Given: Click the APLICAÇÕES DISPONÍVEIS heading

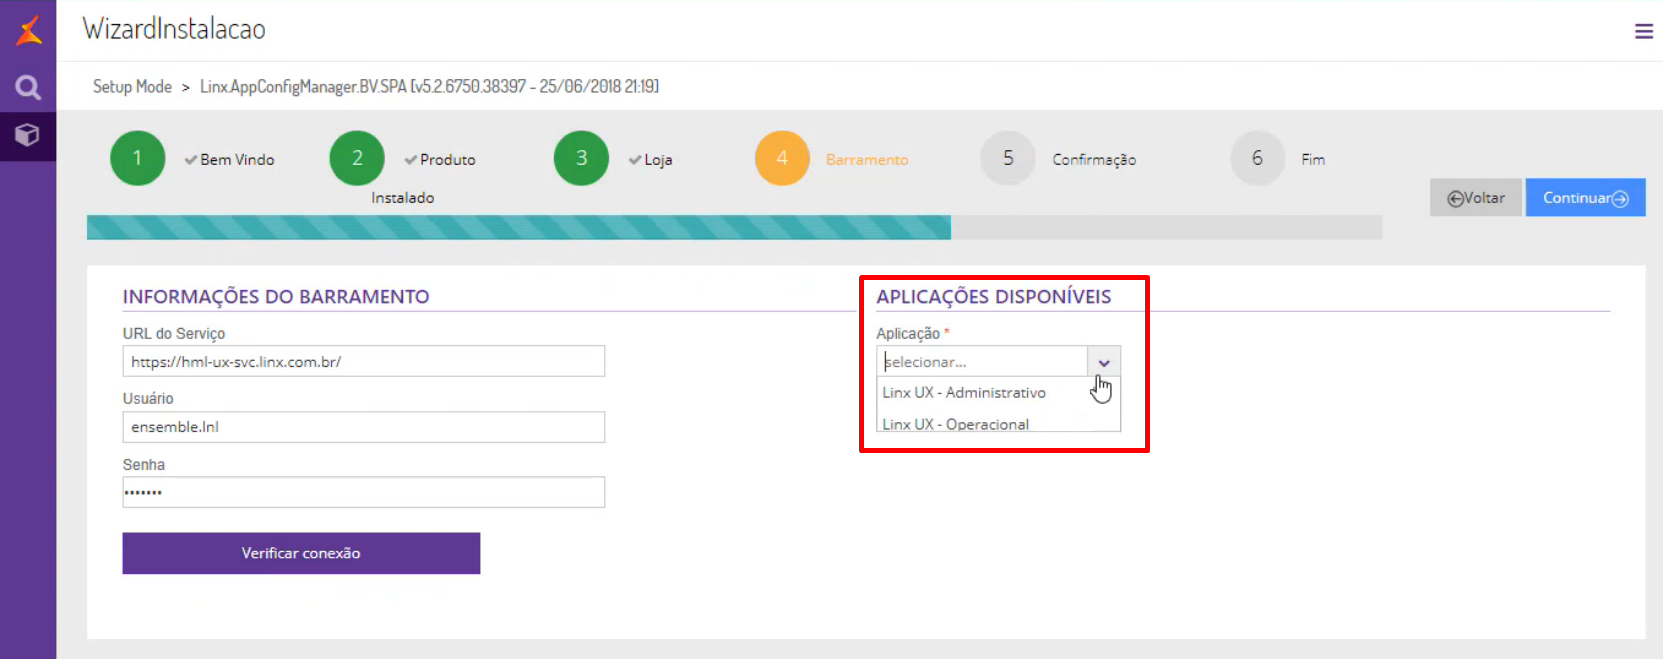Looking at the screenshot, I should [x=994, y=297].
